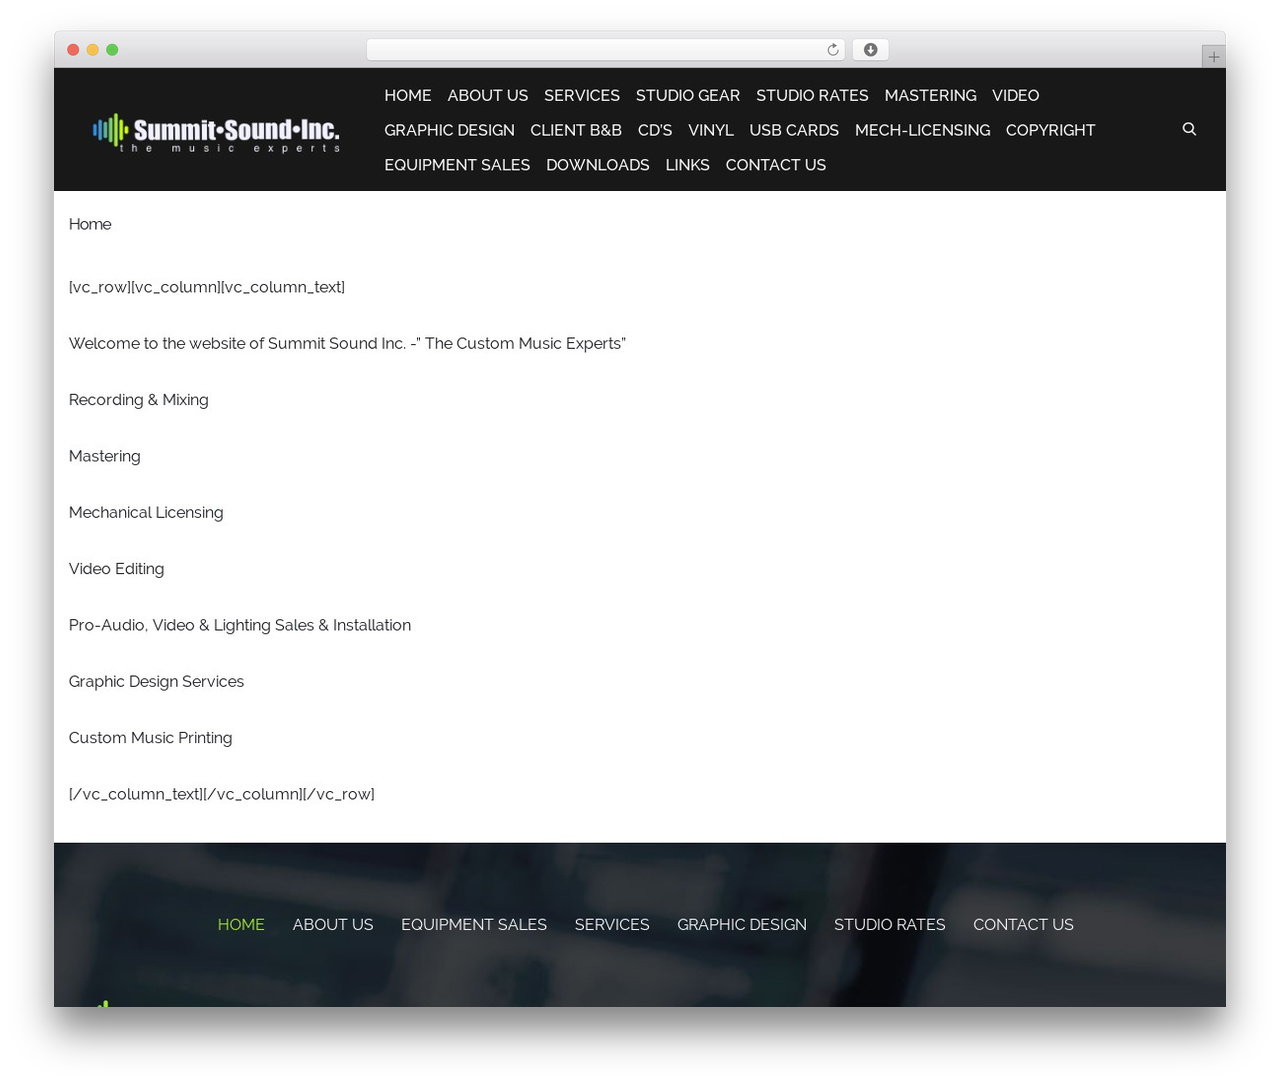Open the browser downloads button
The image size is (1280, 1084).
pyautogui.click(x=870, y=50)
